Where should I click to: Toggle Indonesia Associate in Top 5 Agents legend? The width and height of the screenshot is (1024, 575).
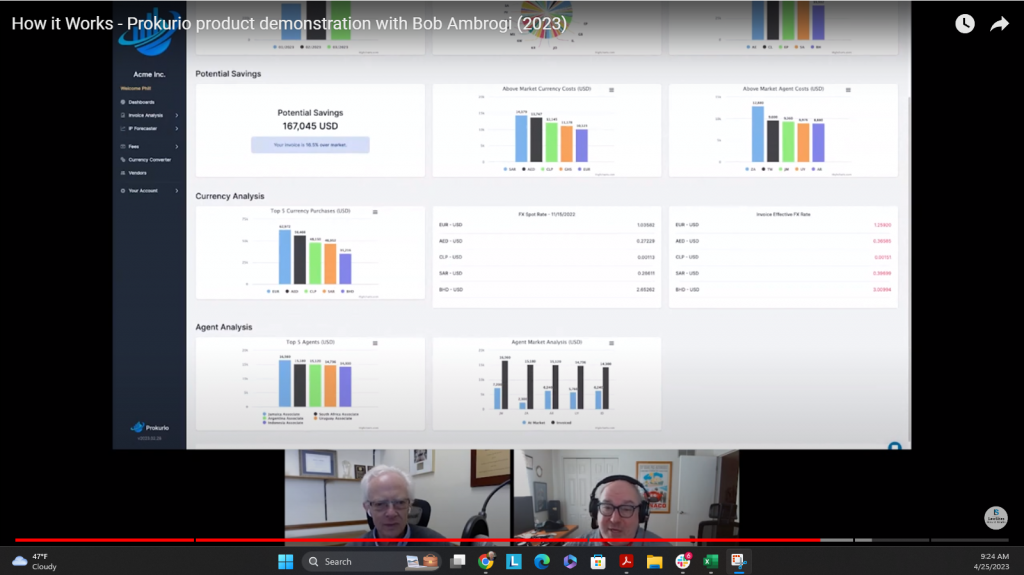[x=283, y=423]
